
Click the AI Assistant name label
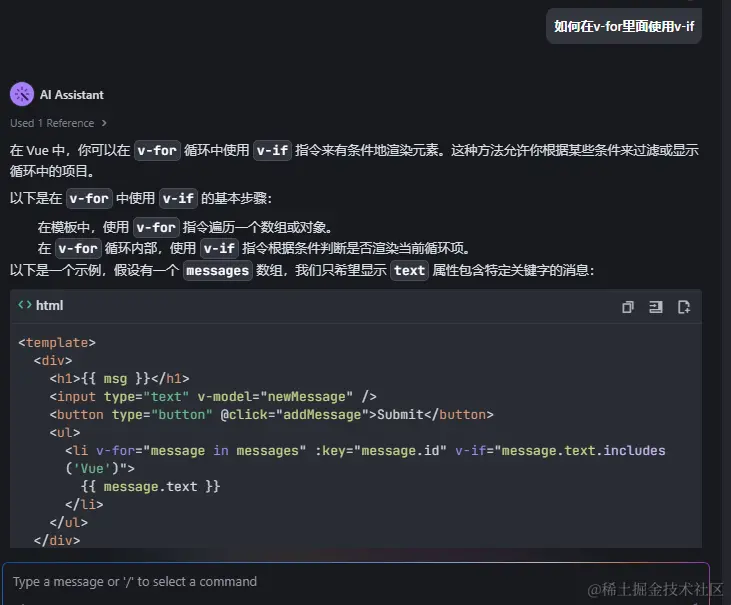tap(72, 95)
